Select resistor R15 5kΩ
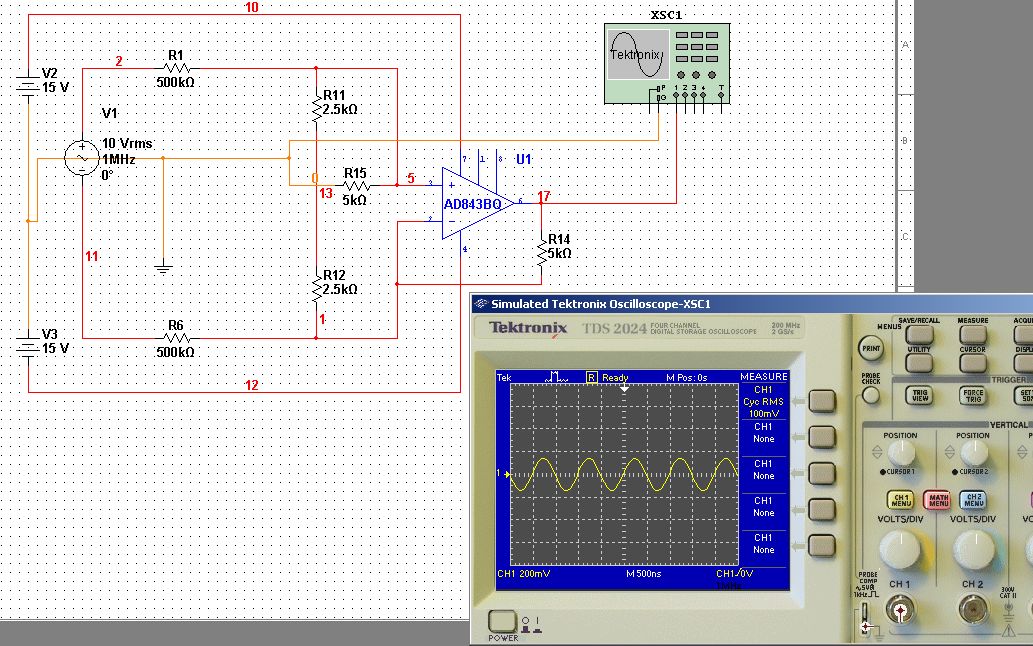The height and width of the screenshot is (646, 1033). pyautogui.click(x=356, y=186)
